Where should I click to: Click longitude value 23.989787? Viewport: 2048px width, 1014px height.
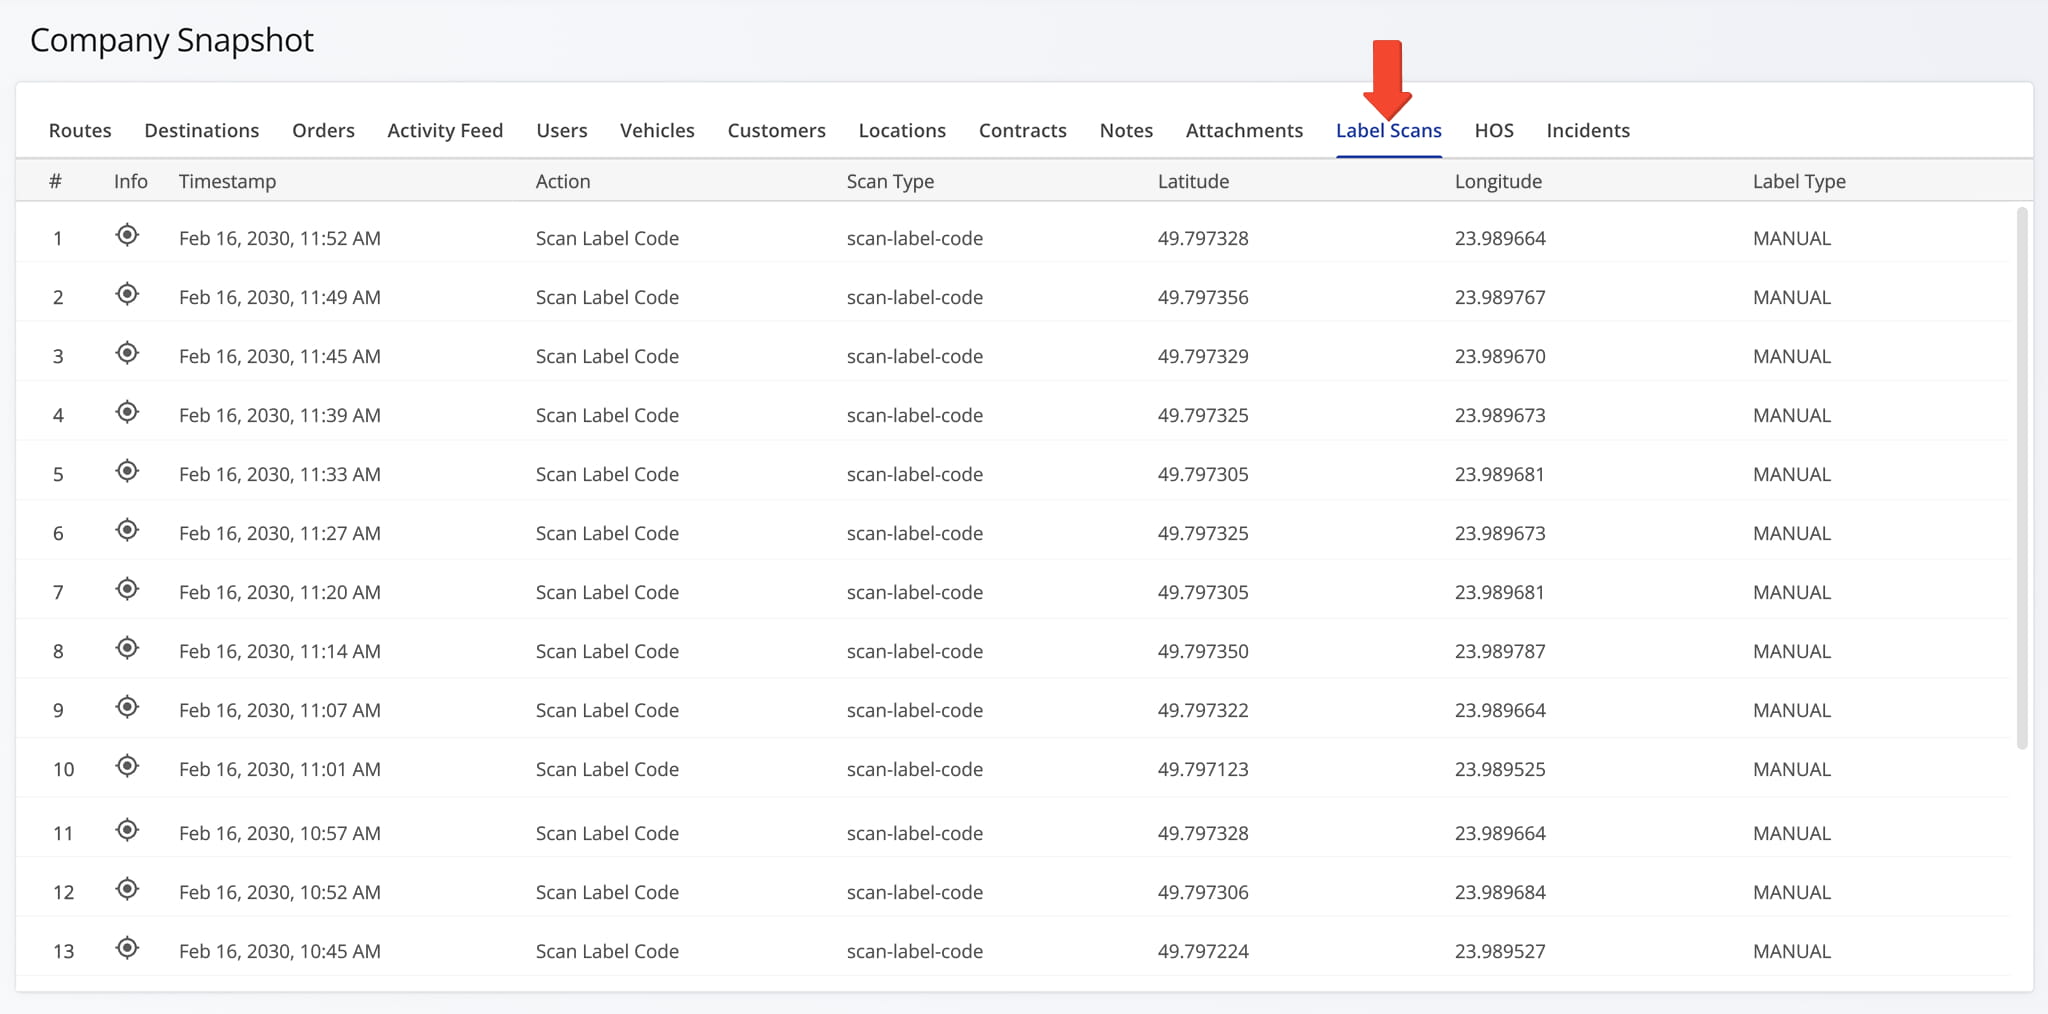pos(1500,651)
